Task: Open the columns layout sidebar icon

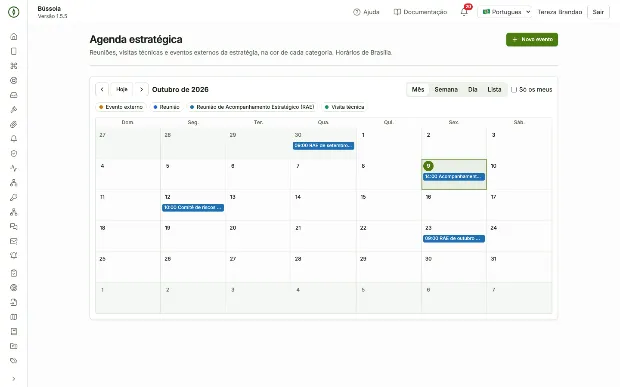Action: tap(13, 317)
